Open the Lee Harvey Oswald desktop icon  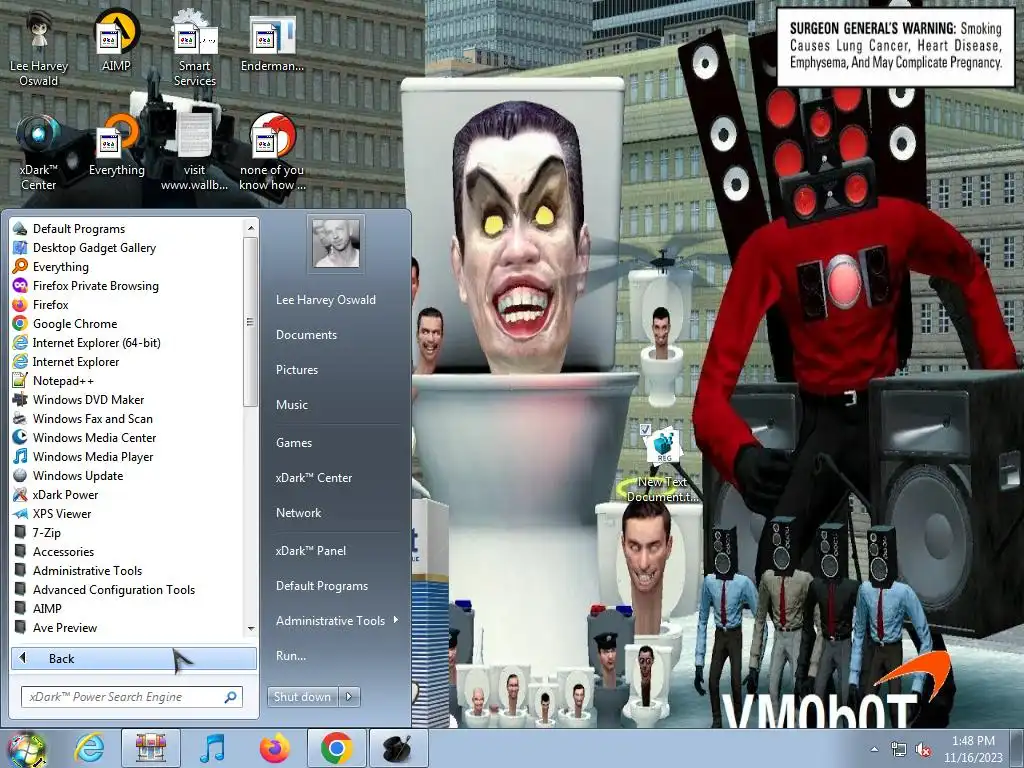tap(39, 48)
